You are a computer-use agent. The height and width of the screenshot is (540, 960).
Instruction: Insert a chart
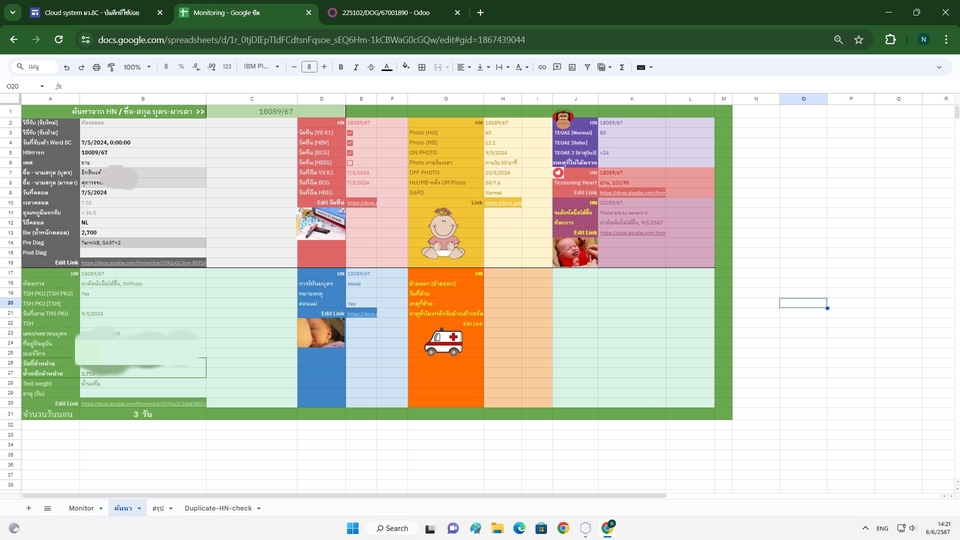(x=572, y=67)
